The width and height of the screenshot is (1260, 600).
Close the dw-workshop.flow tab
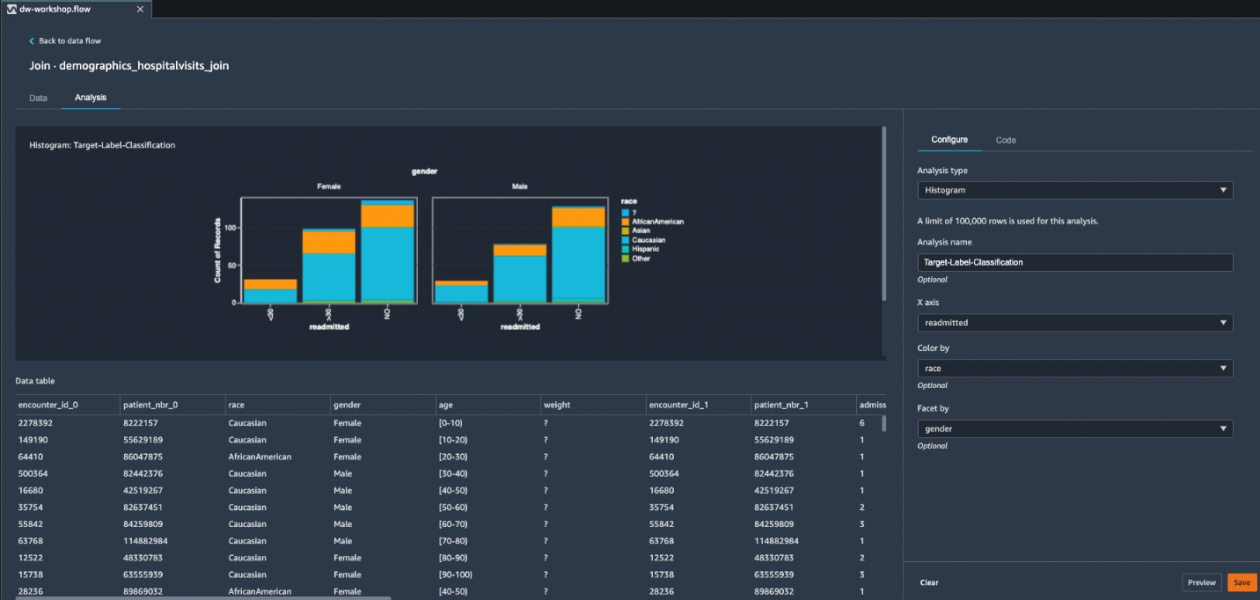coord(138,9)
